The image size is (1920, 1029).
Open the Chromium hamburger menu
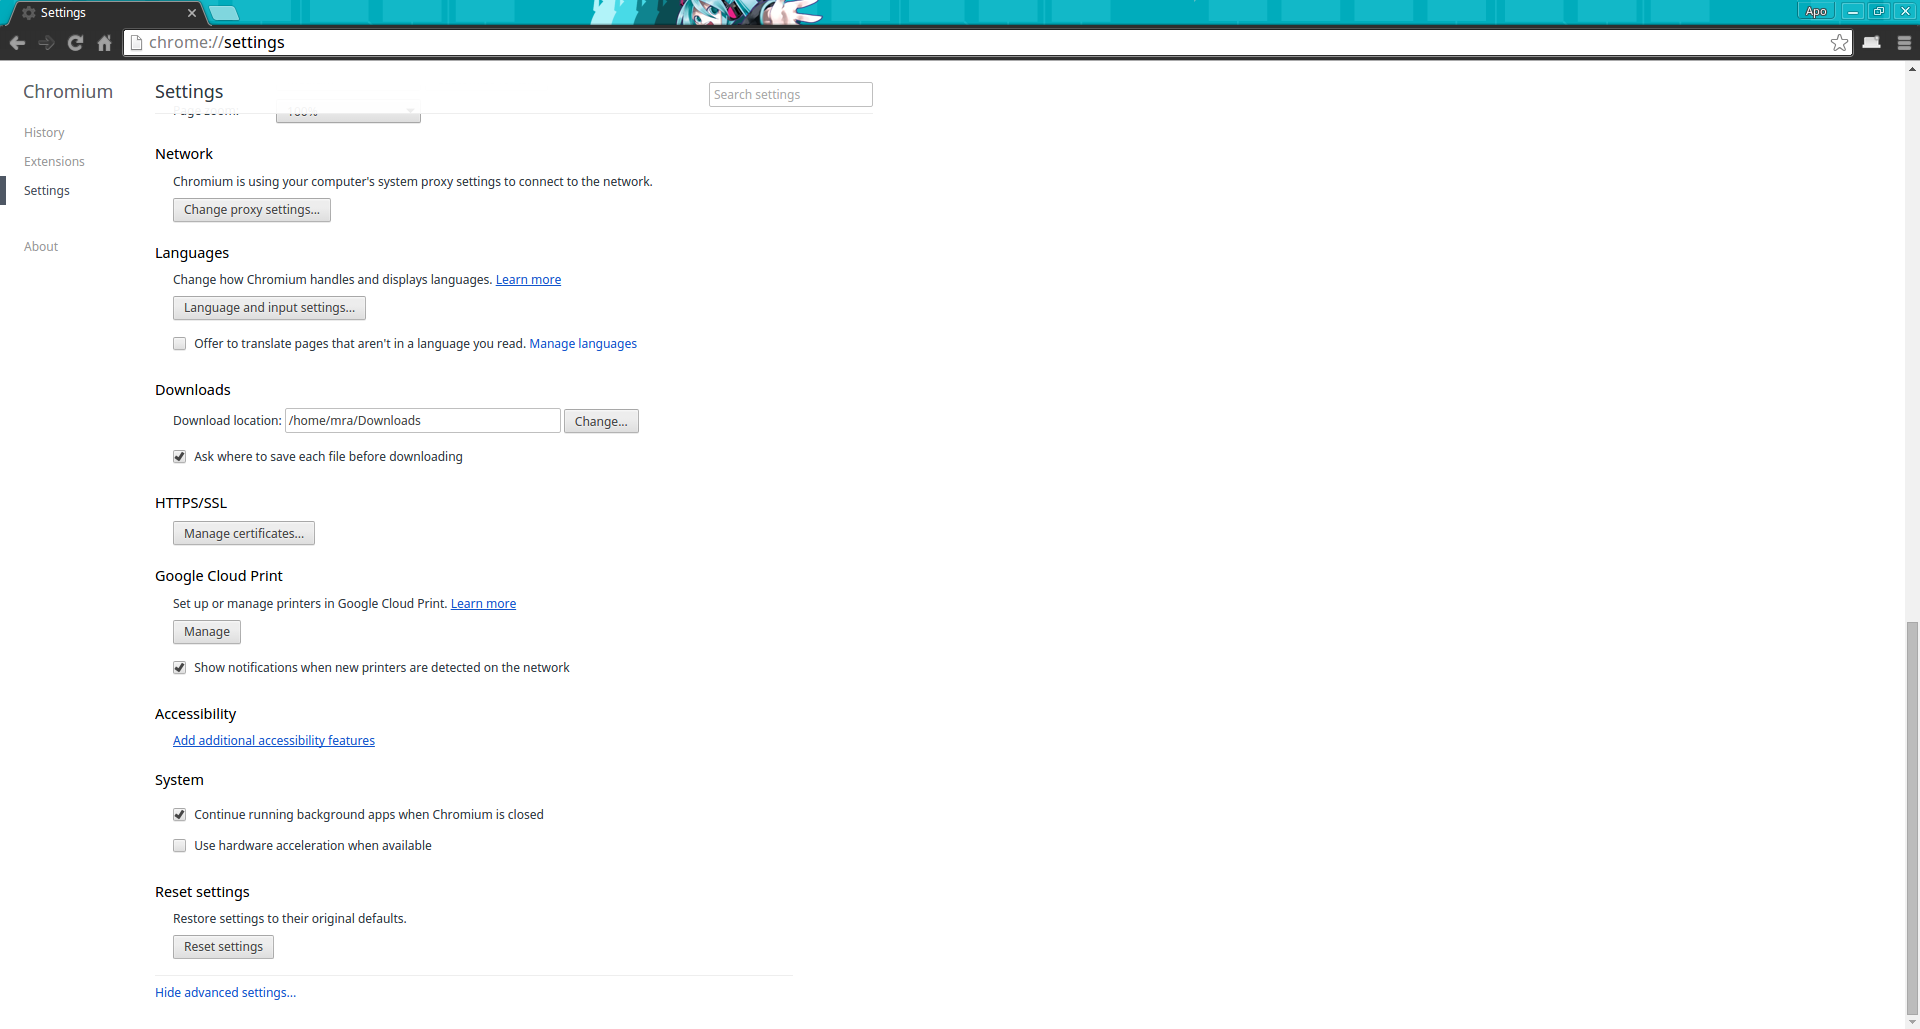tap(1904, 43)
